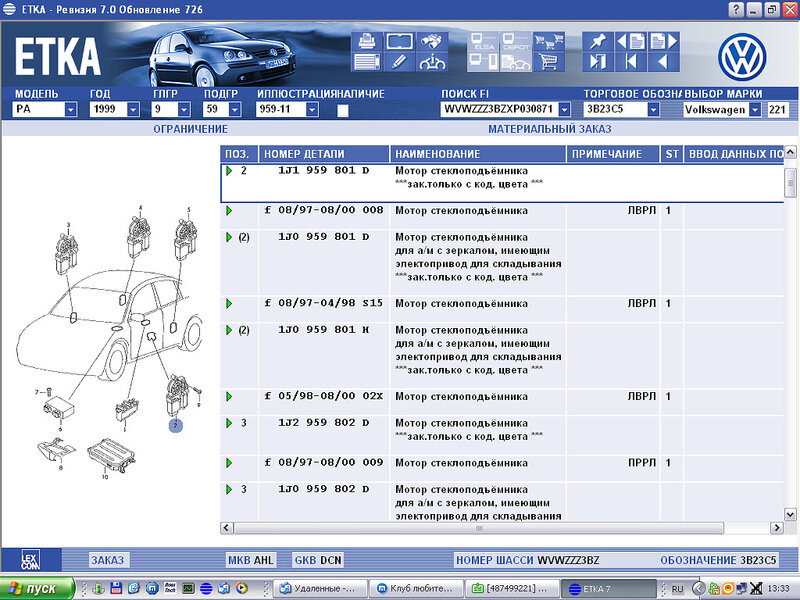Open the list view toolbar icon
The width and height of the screenshot is (800, 600).
367,62
